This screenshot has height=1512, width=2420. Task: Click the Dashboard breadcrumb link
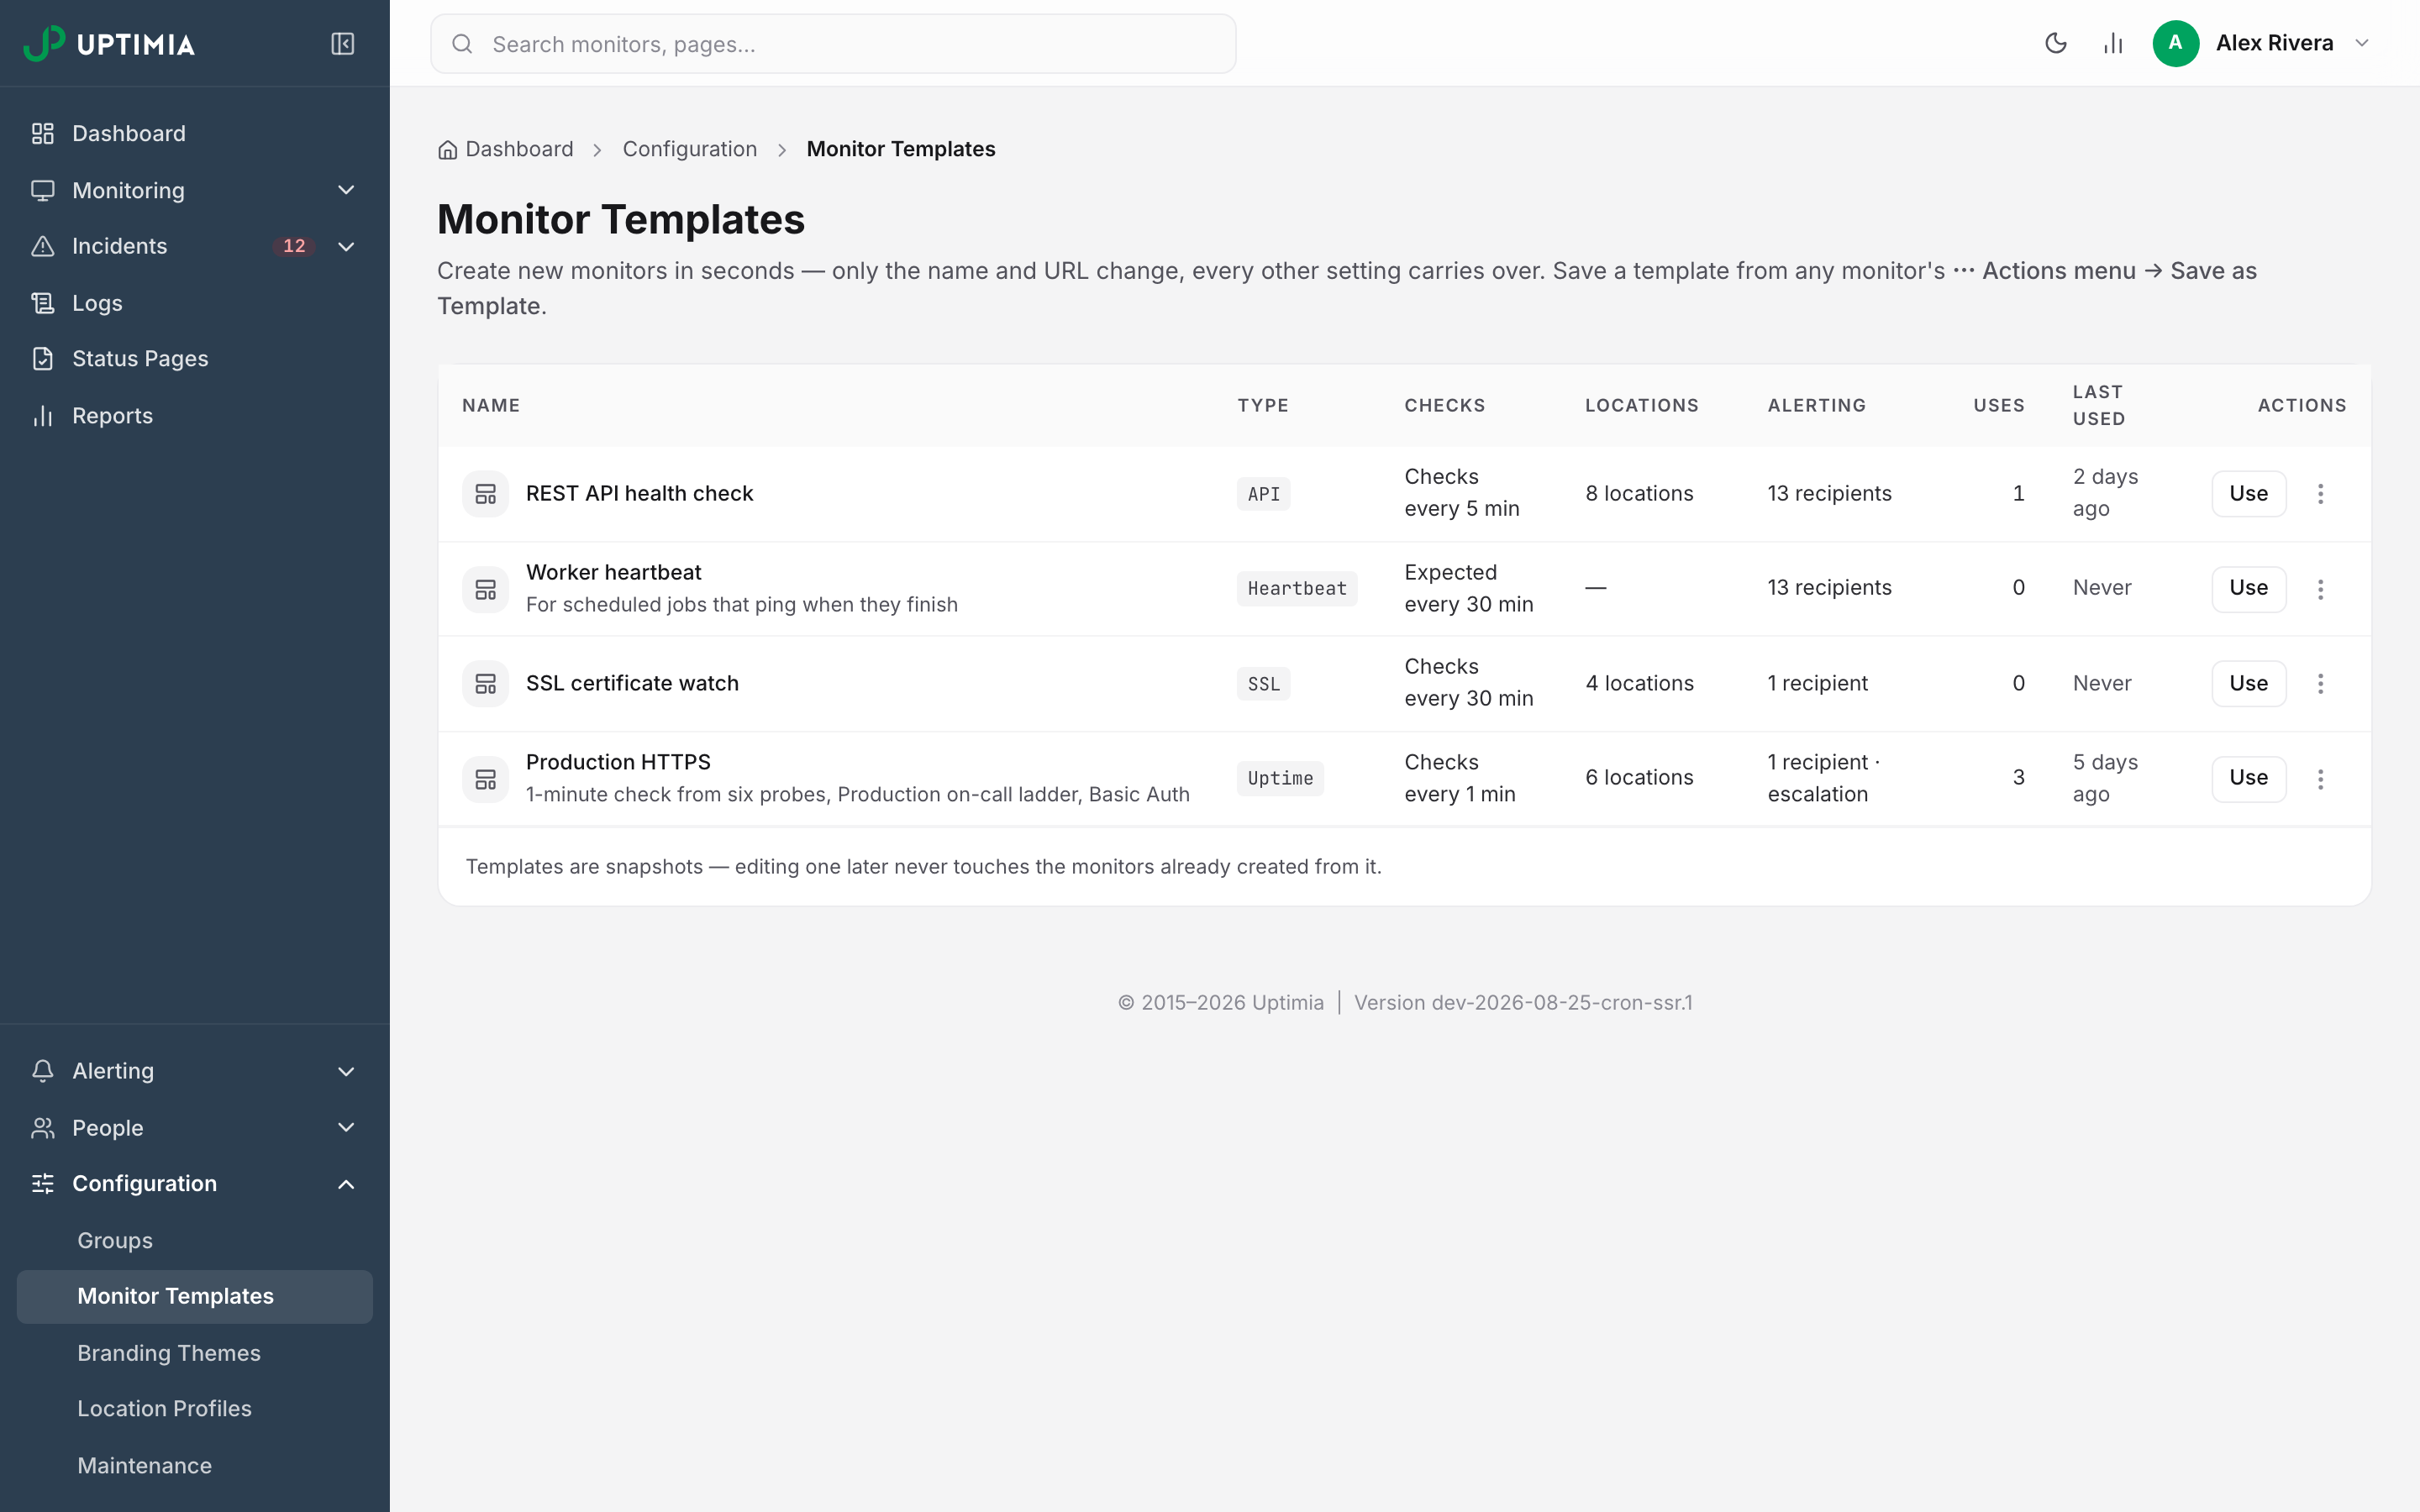(x=506, y=149)
